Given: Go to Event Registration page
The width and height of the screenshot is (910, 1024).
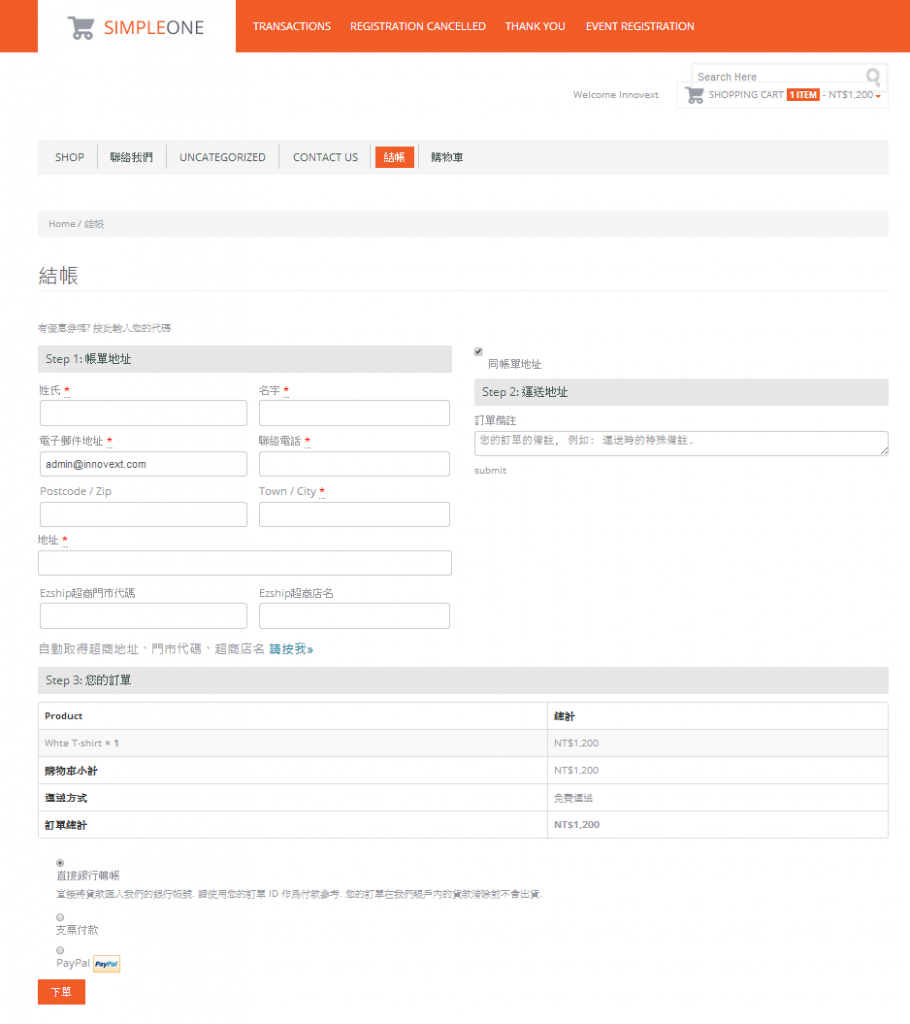Looking at the screenshot, I should [x=639, y=26].
